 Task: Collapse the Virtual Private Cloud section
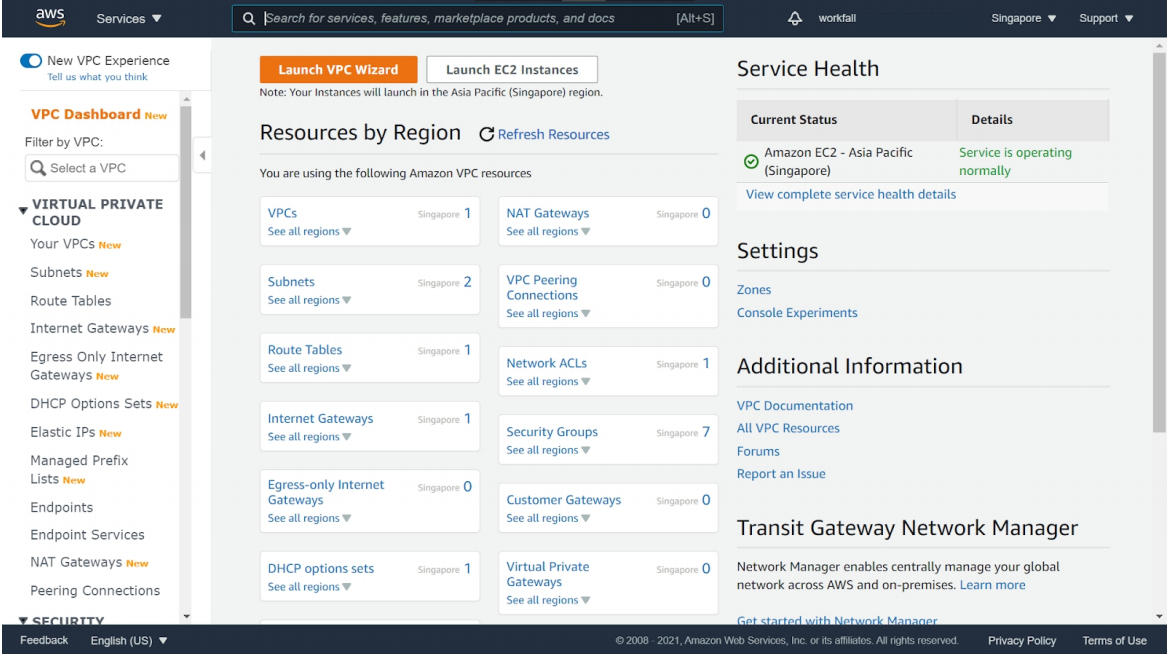(23, 211)
